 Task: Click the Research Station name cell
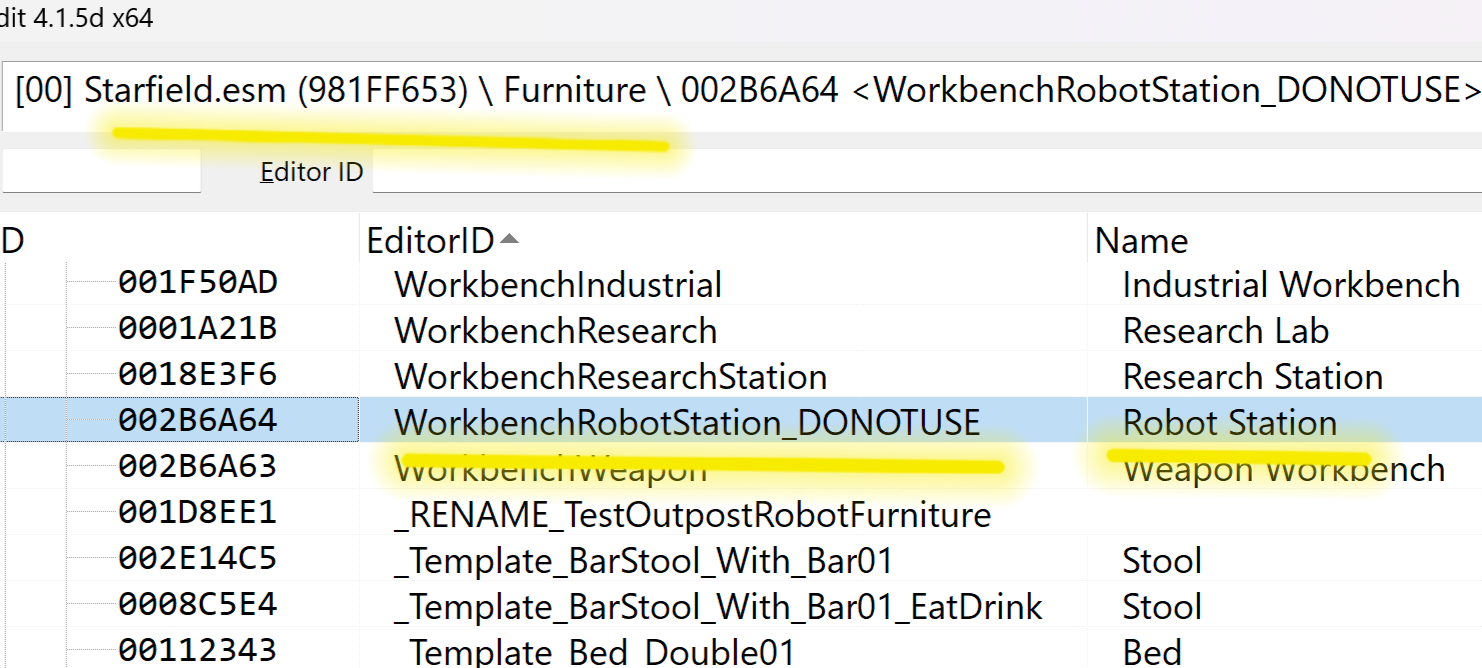(1253, 377)
